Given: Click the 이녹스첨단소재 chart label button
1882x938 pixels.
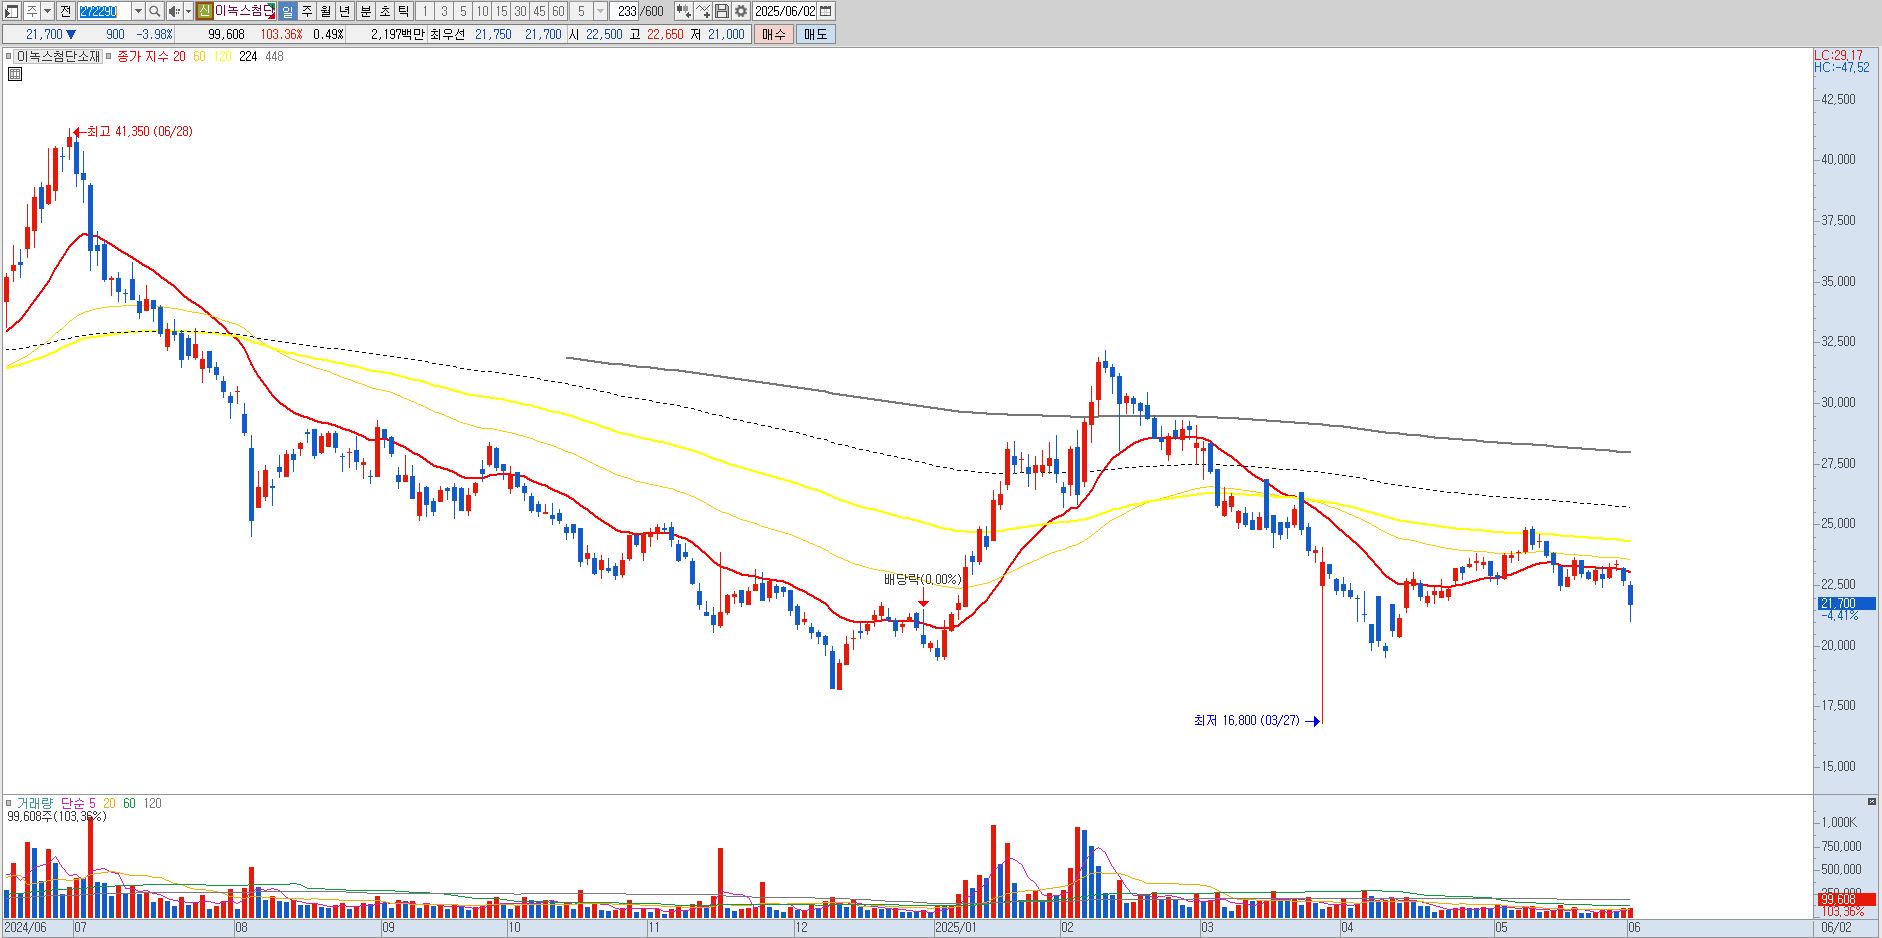Looking at the screenshot, I should (58, 56).
